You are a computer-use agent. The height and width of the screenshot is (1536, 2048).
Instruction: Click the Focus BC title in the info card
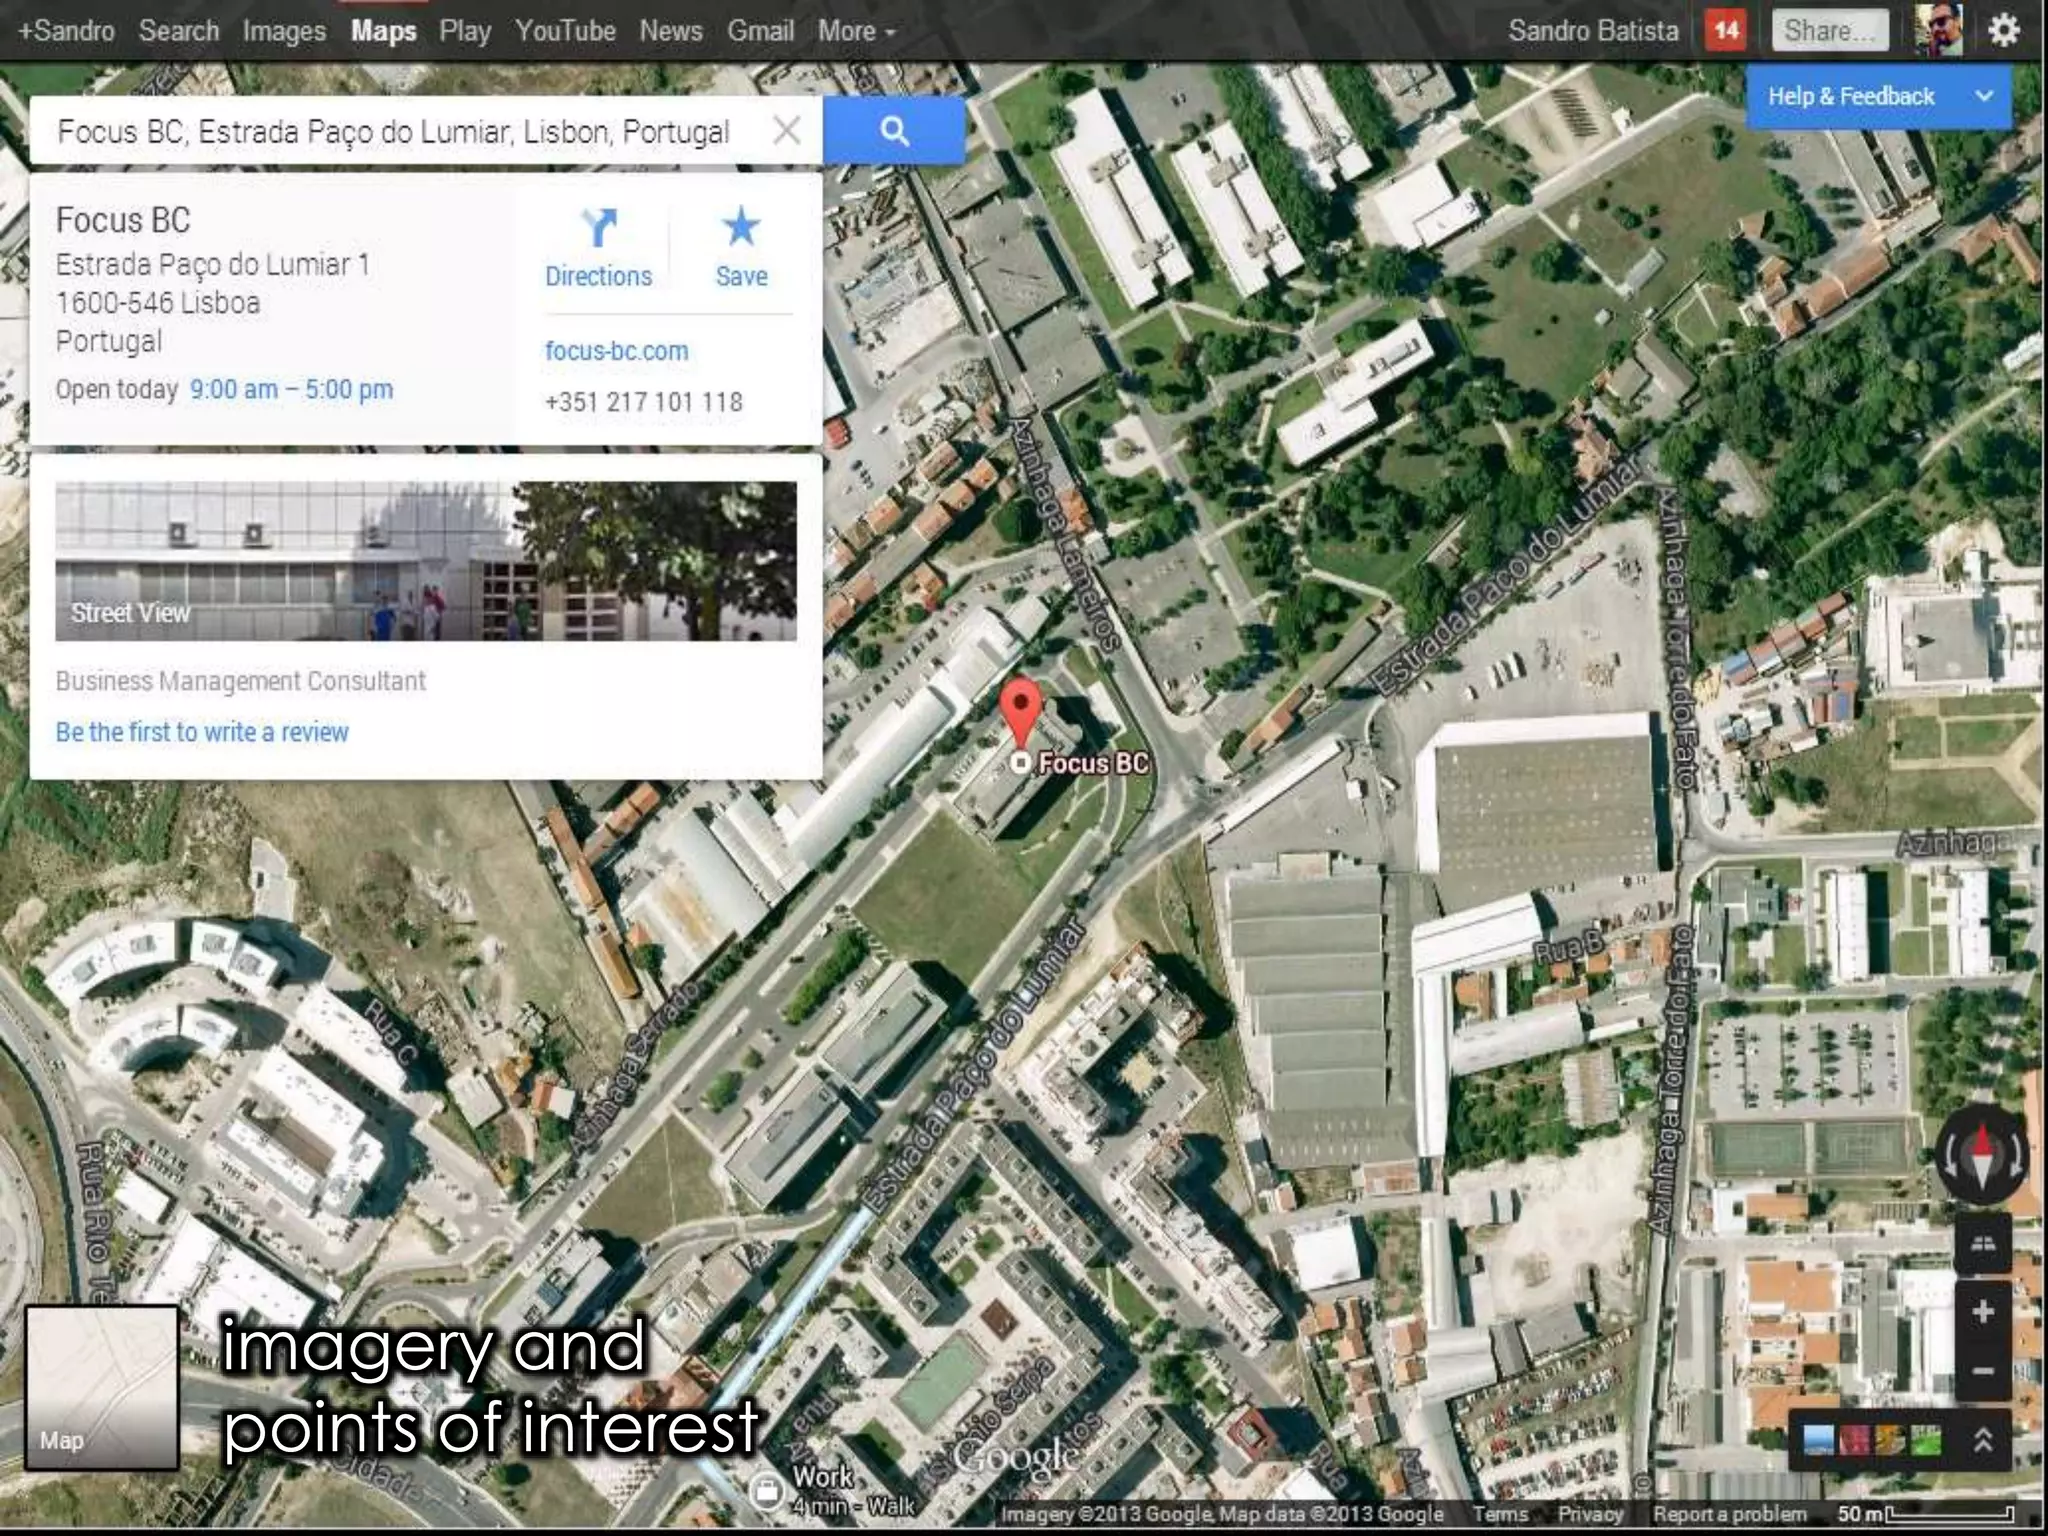point(123,220)
